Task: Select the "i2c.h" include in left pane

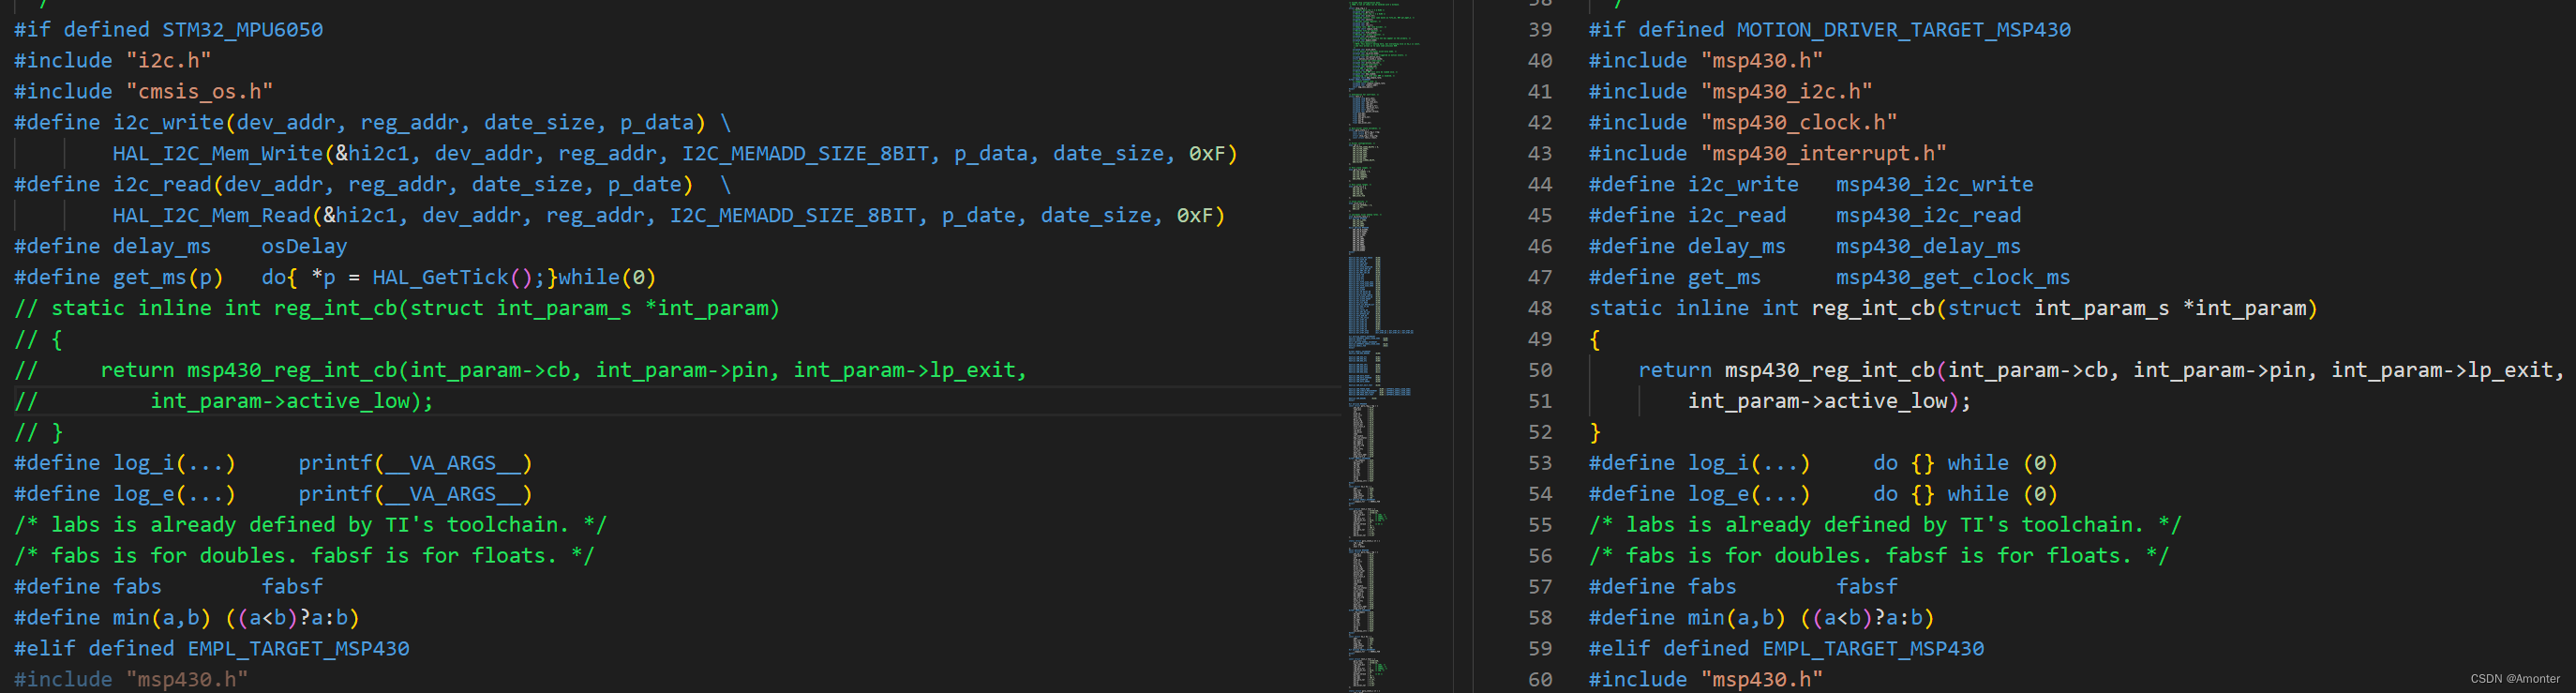Action: click(169, 61)
